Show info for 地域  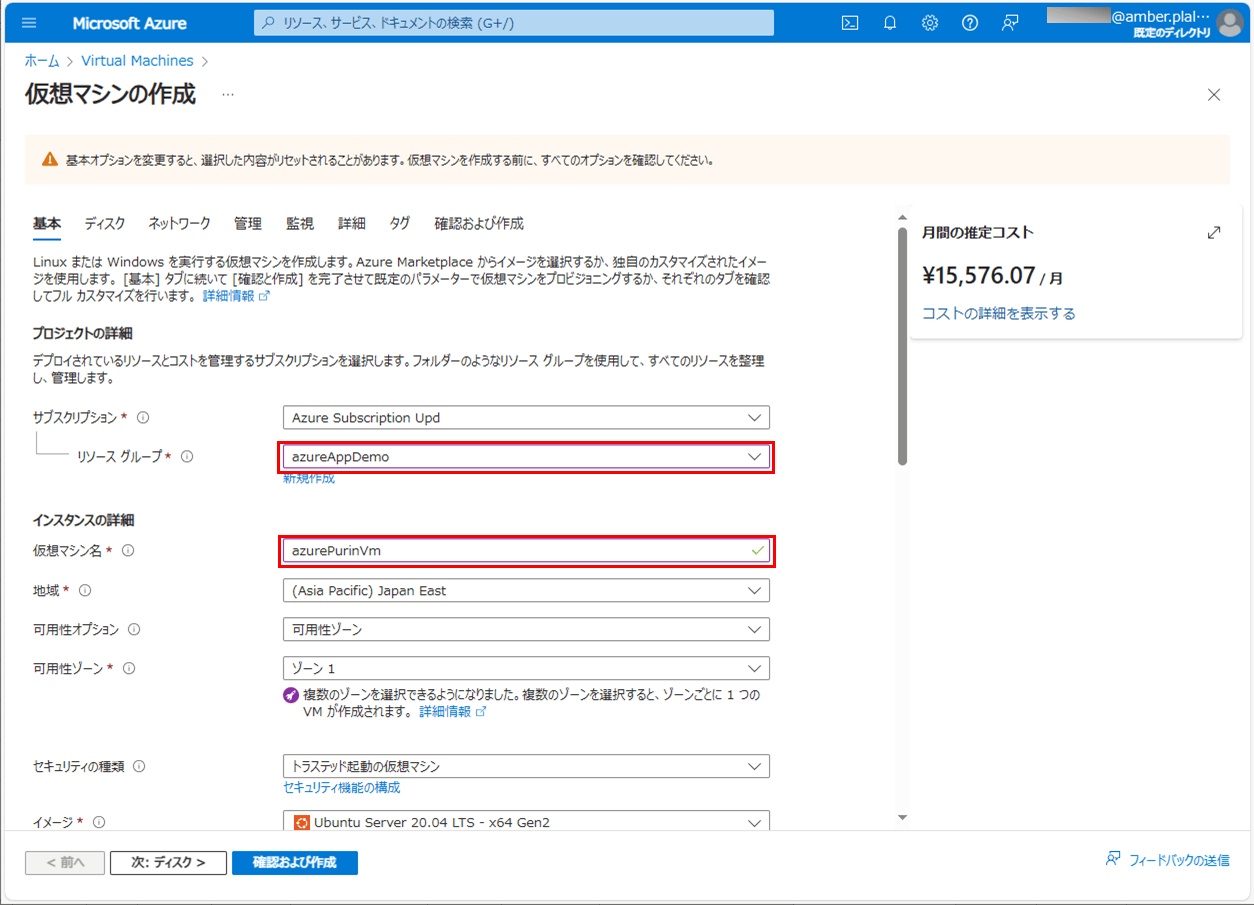[85, 590]
